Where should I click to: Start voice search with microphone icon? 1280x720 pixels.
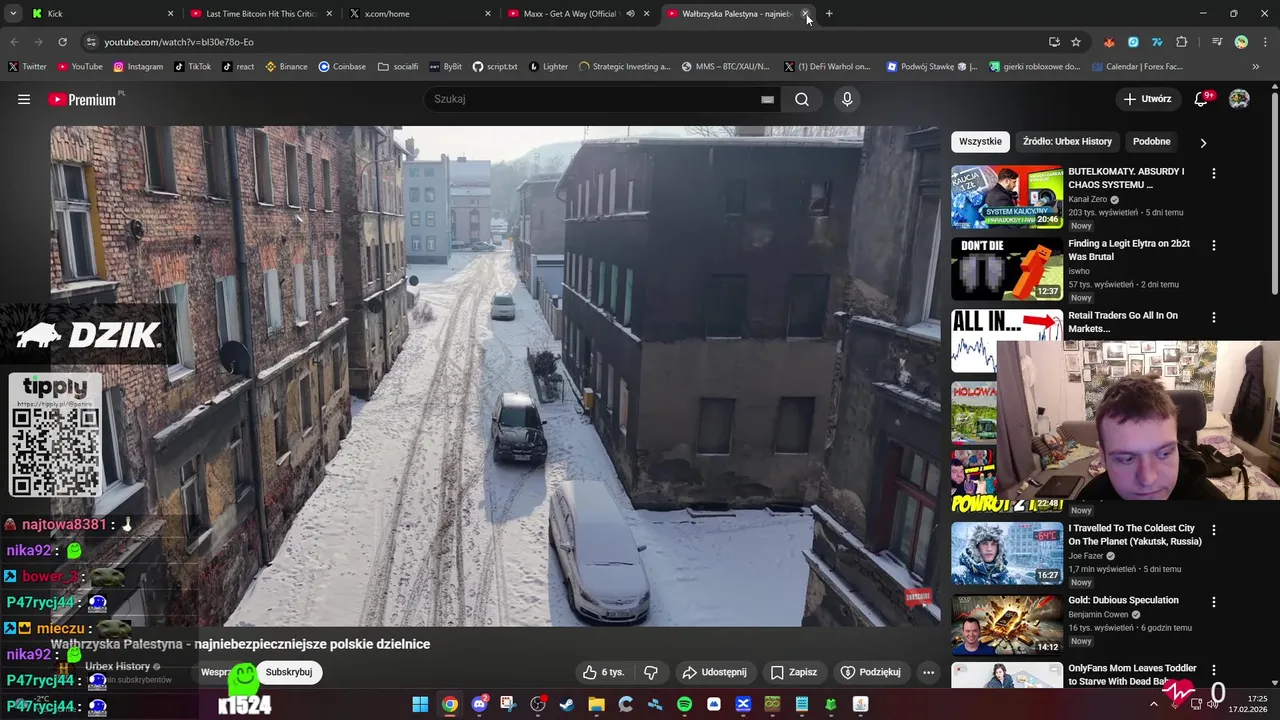(847, 99)
